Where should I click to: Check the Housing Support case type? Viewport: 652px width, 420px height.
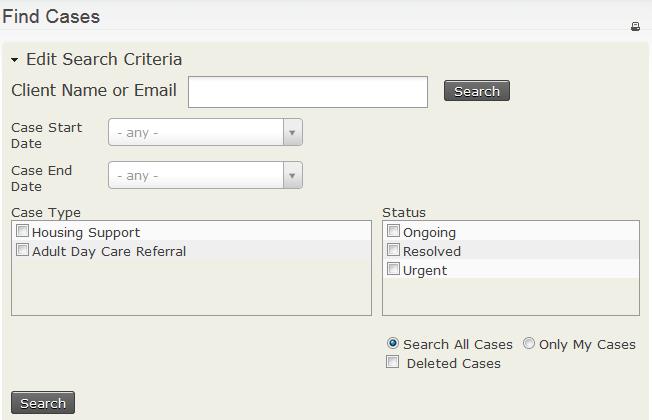pos(23,231)
